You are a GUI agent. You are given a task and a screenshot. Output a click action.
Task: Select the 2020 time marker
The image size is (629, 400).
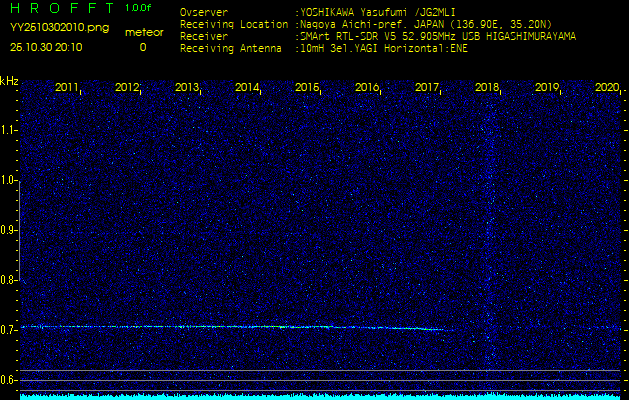[607, 88]
